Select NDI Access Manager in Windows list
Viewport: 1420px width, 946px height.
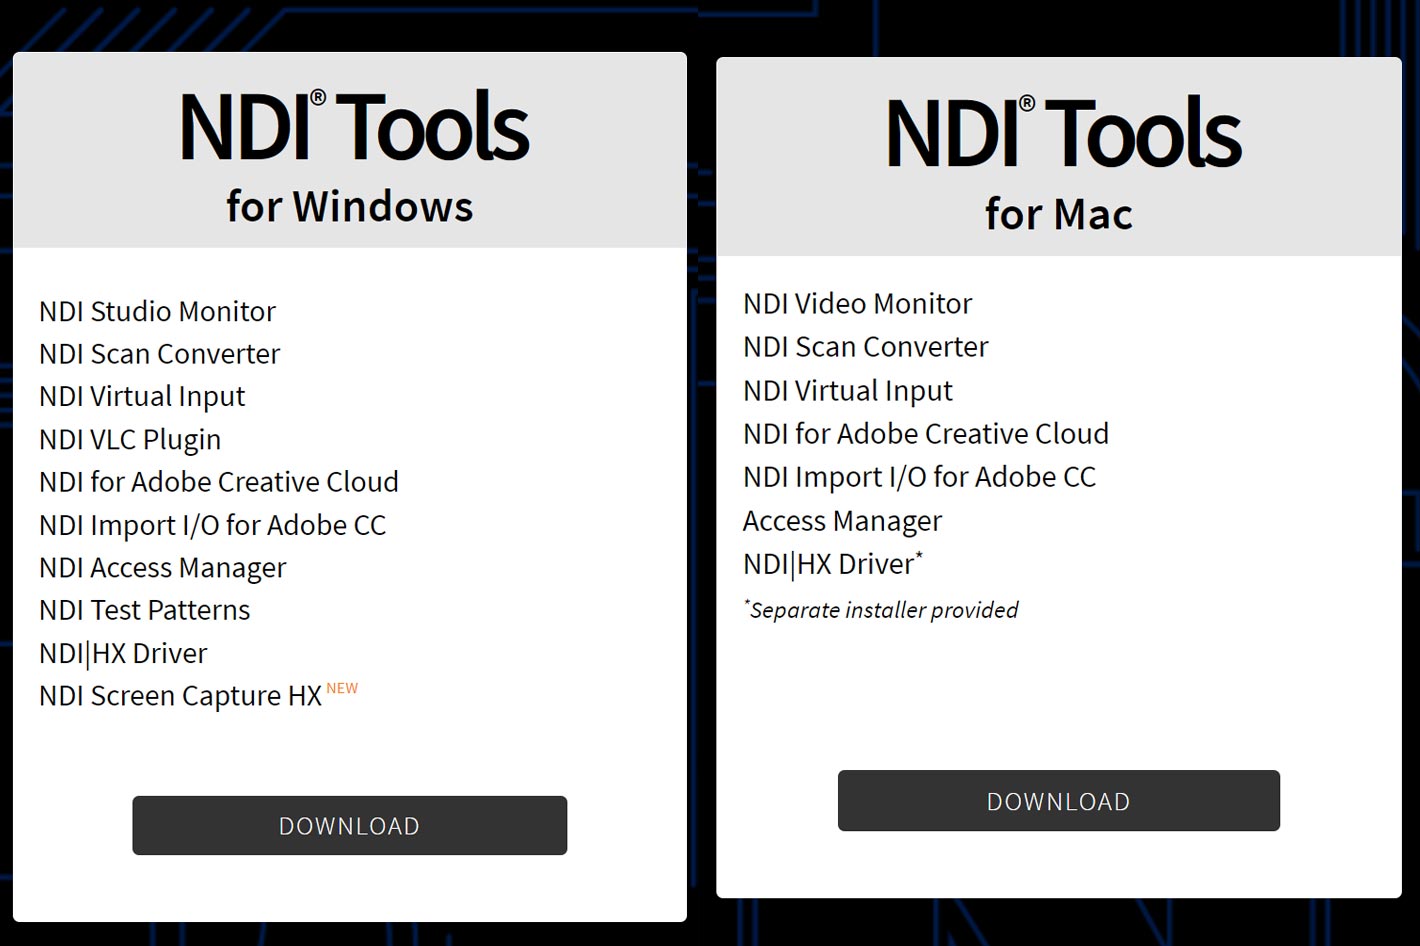tap(161, 567)
